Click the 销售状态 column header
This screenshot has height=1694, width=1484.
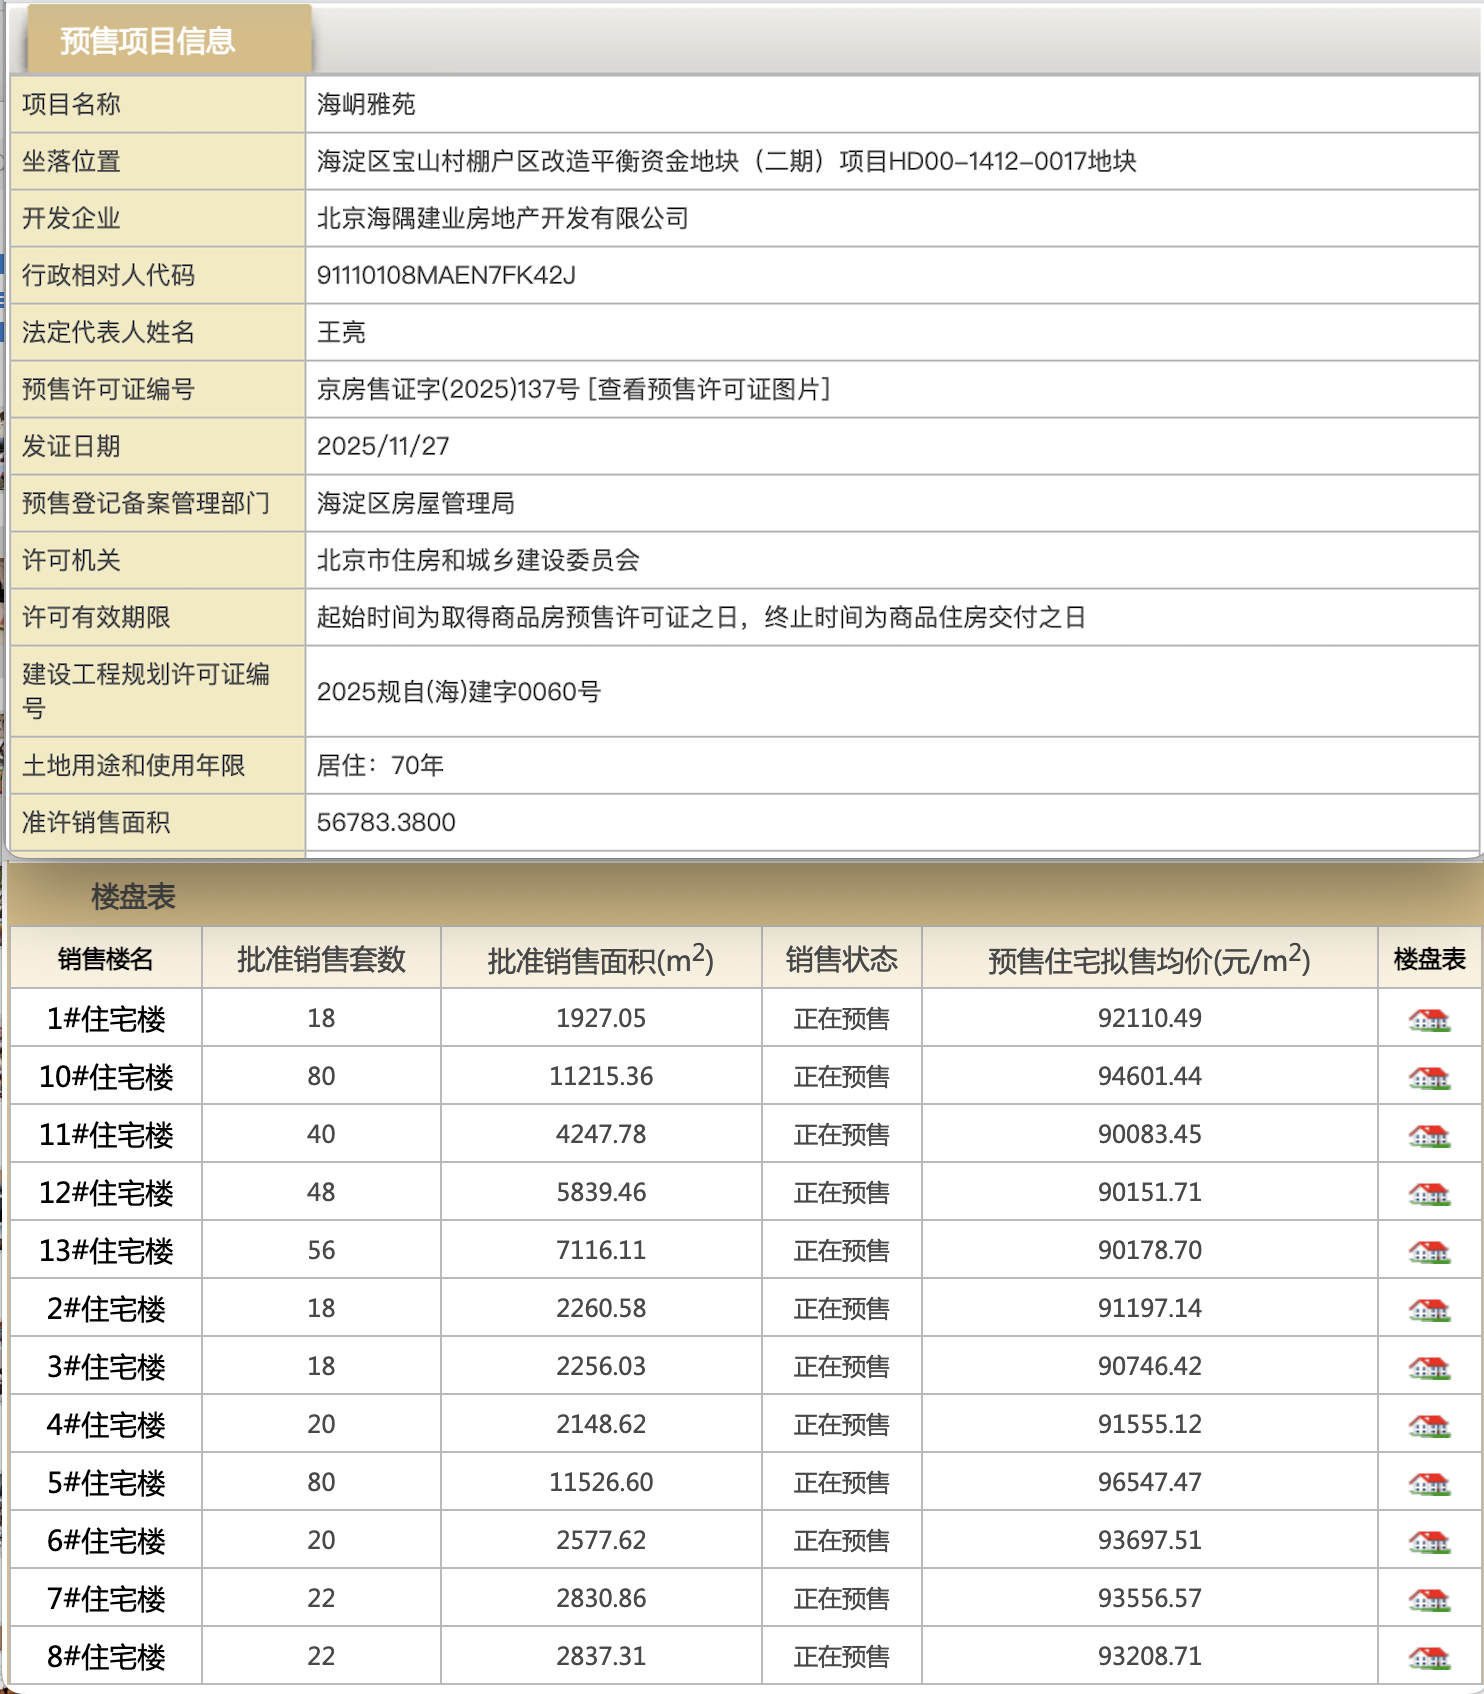[x=841, y=959]
